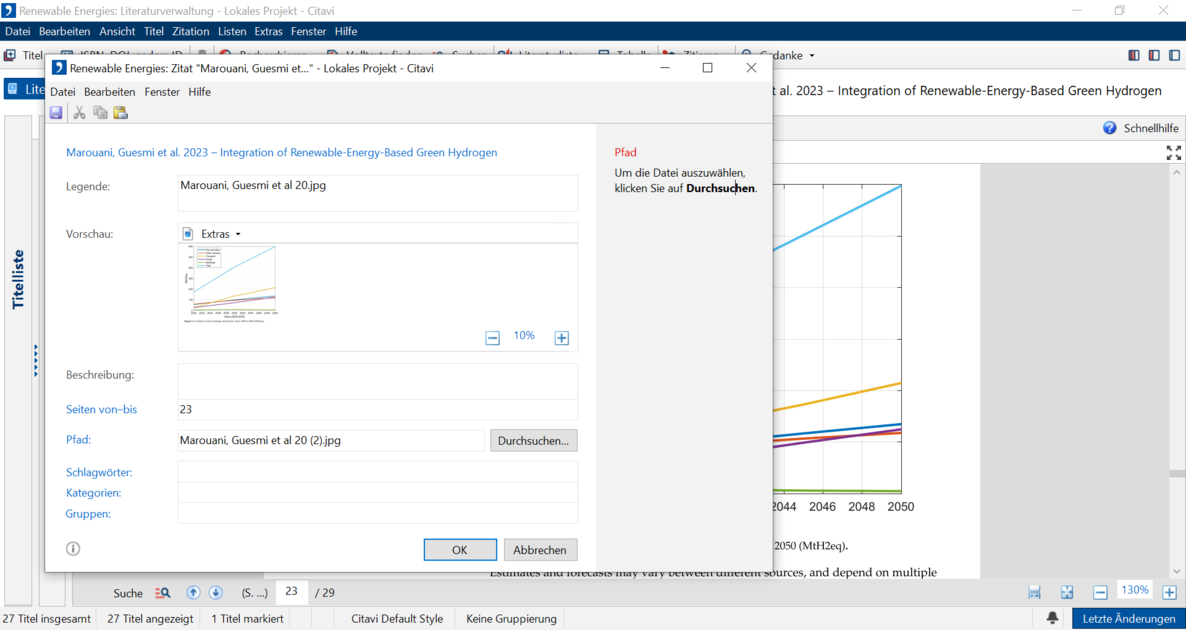The width and height of the screenshot is (1186, 630).
Task: Click the Beschreibung text field
Action: pos(377,380)
